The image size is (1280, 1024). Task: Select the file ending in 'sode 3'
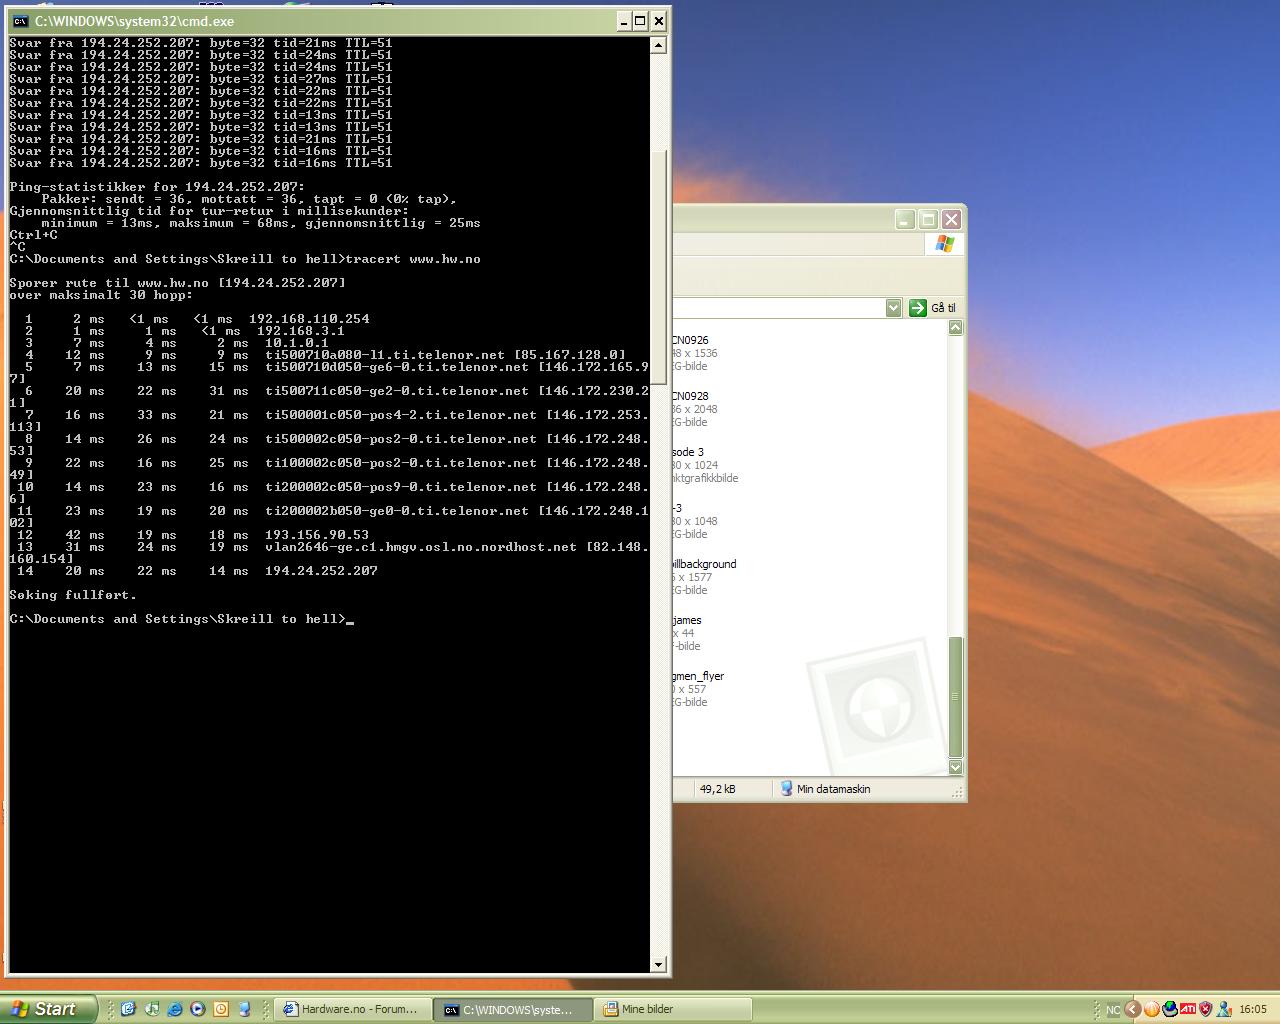[706, 465]
